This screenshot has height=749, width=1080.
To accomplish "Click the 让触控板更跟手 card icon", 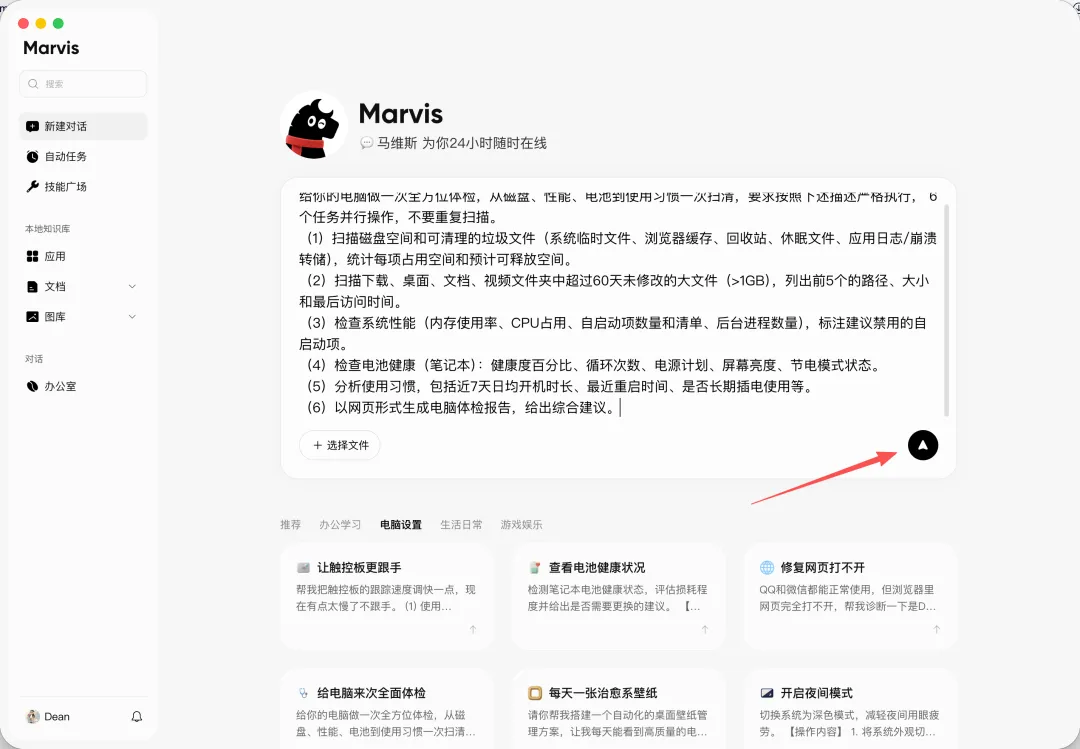I will point(303,568).
